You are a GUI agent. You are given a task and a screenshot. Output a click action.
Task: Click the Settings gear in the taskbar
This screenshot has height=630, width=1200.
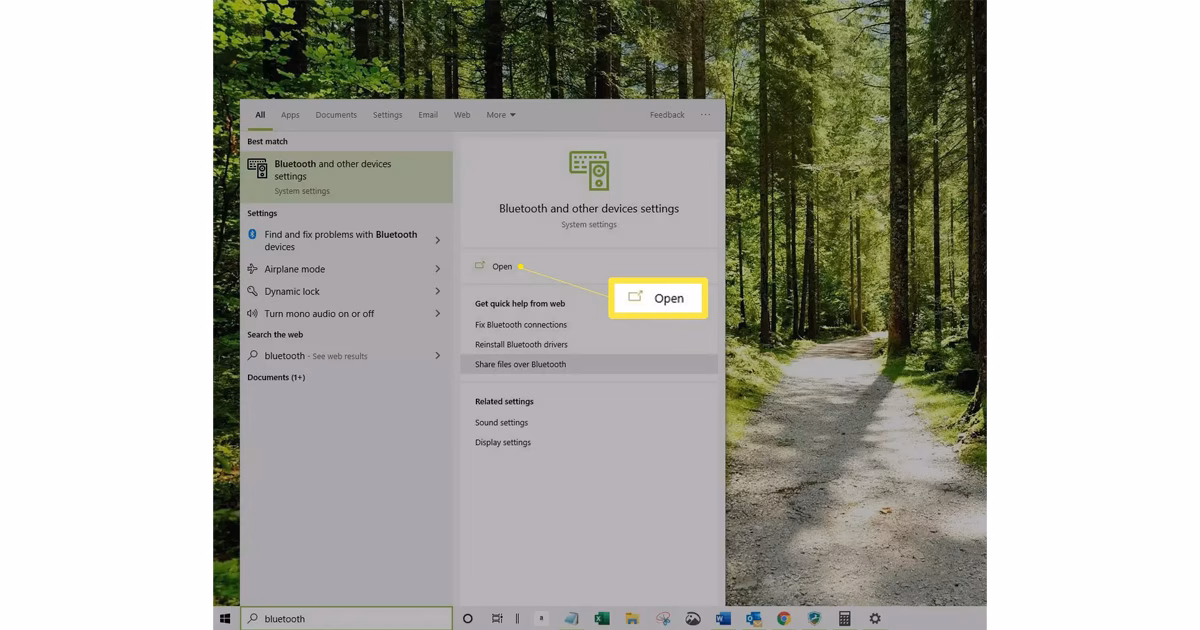tap(875, 619)
